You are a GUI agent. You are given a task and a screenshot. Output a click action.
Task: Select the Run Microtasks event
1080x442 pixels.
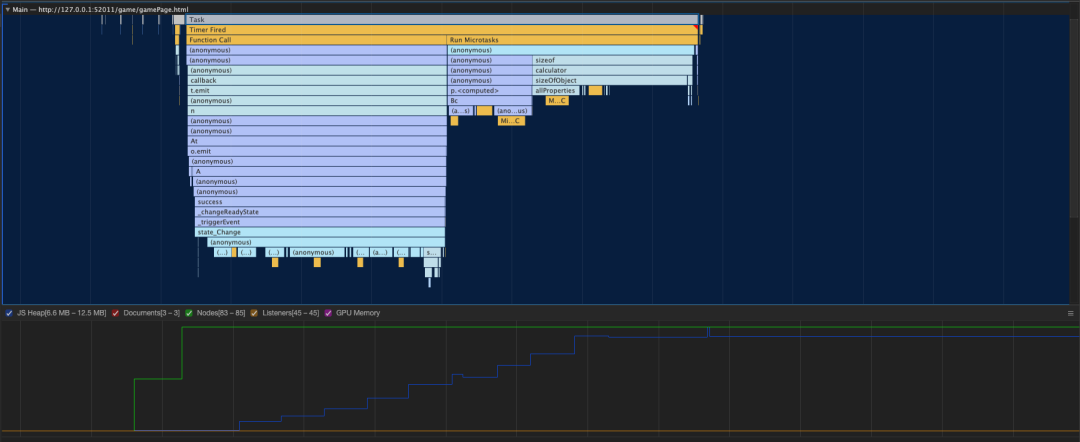[570, 40]
